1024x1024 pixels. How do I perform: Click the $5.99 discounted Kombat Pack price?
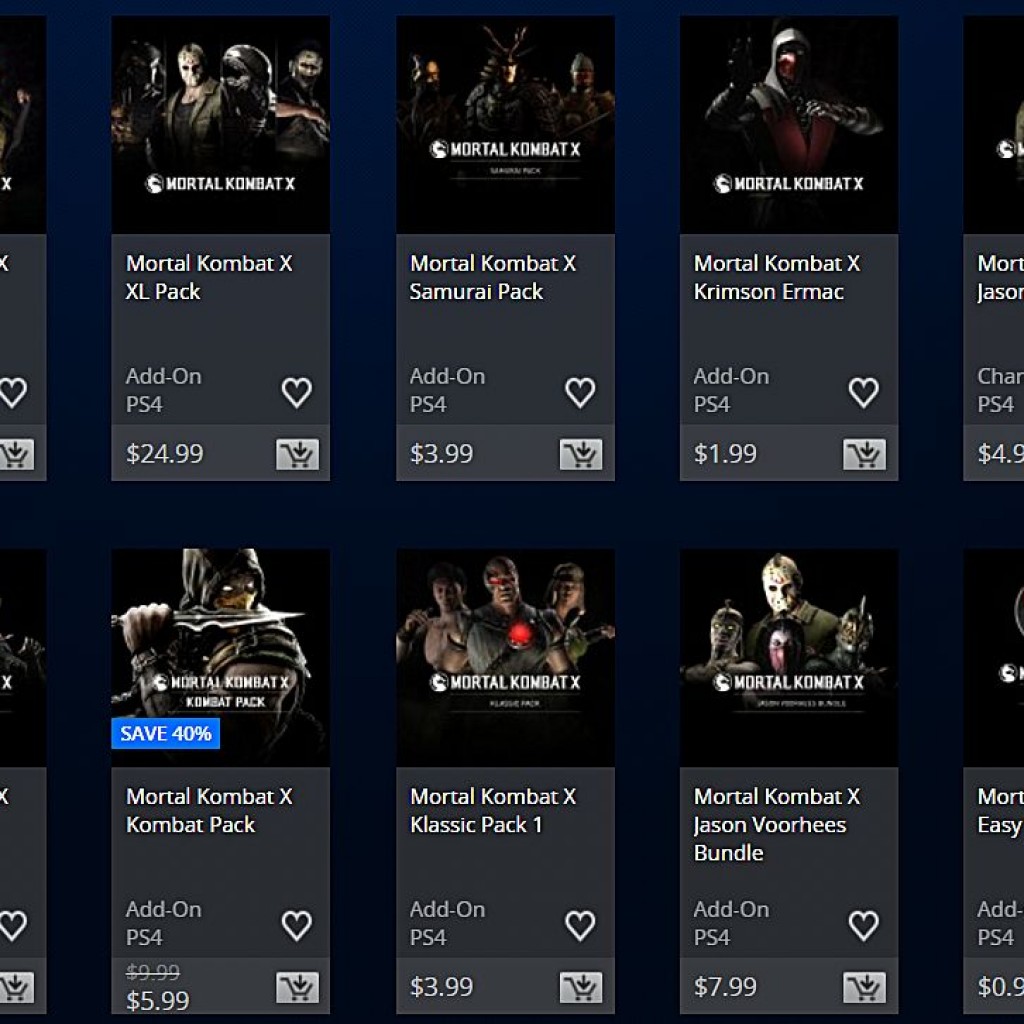(158, 1000)
